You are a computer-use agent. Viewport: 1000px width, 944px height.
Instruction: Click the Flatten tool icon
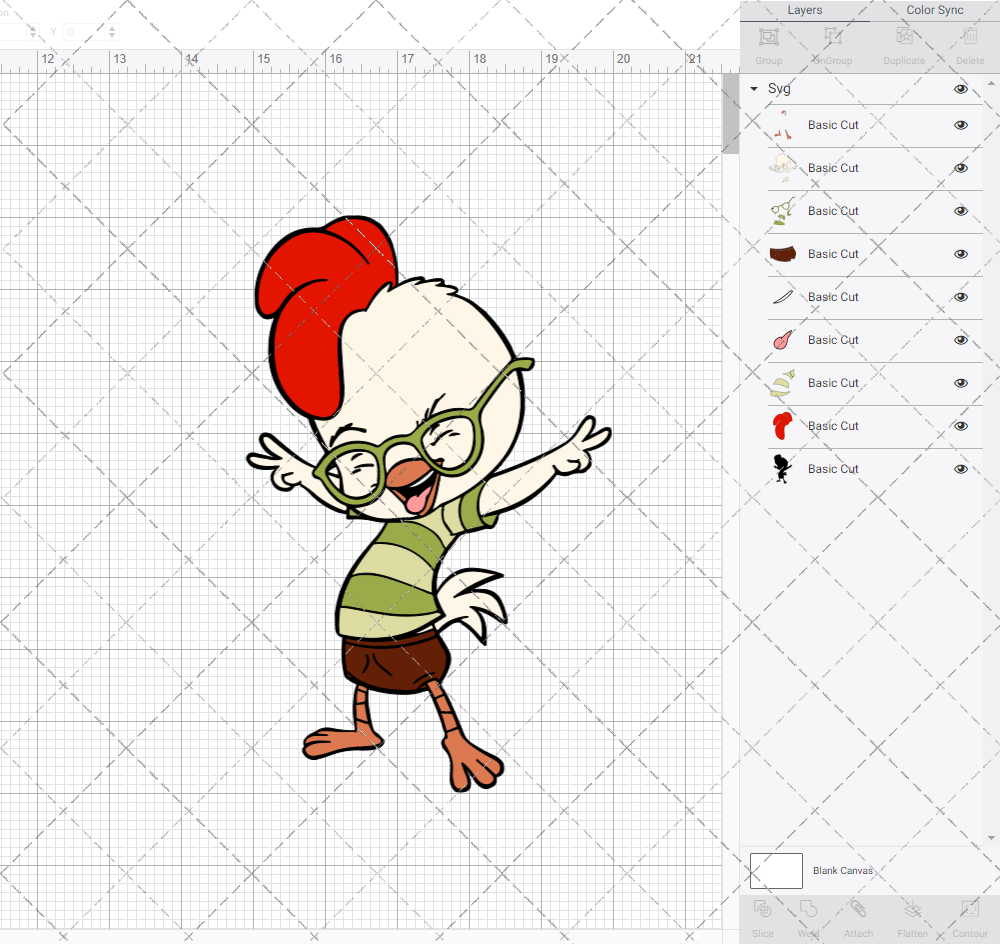coord(913,908)
